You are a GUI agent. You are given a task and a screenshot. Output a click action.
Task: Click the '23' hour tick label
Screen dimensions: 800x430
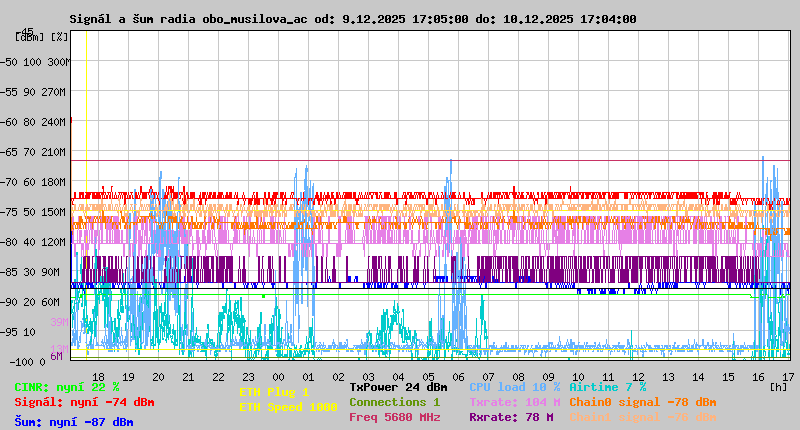248,377
